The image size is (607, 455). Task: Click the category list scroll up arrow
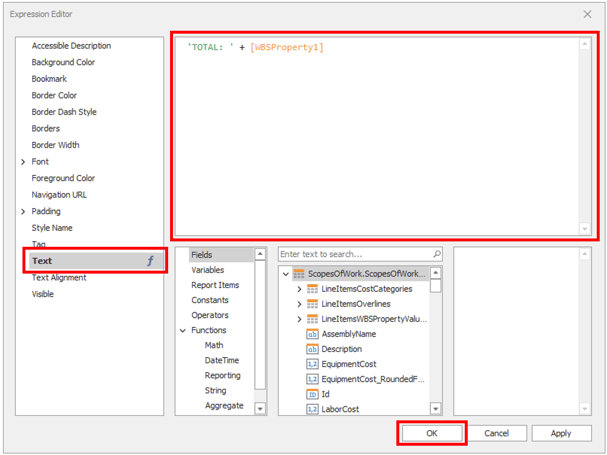coord(260,254)
